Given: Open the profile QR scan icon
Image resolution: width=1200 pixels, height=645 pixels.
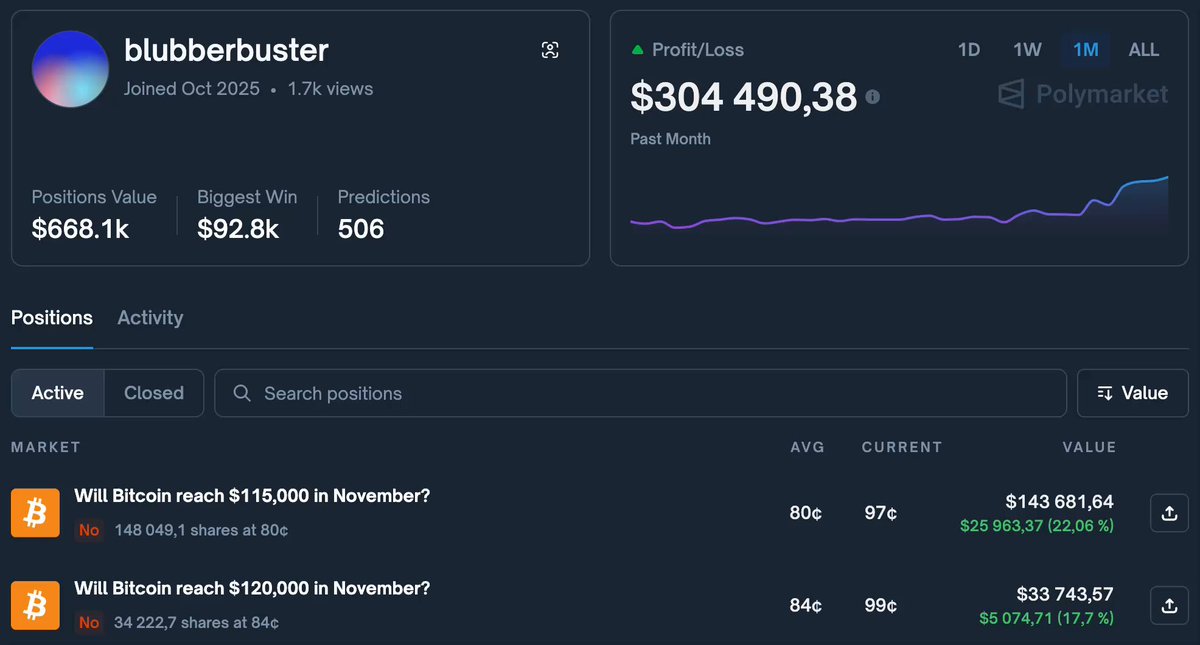Looking at the screenshot, I should [x=550, y=50].
